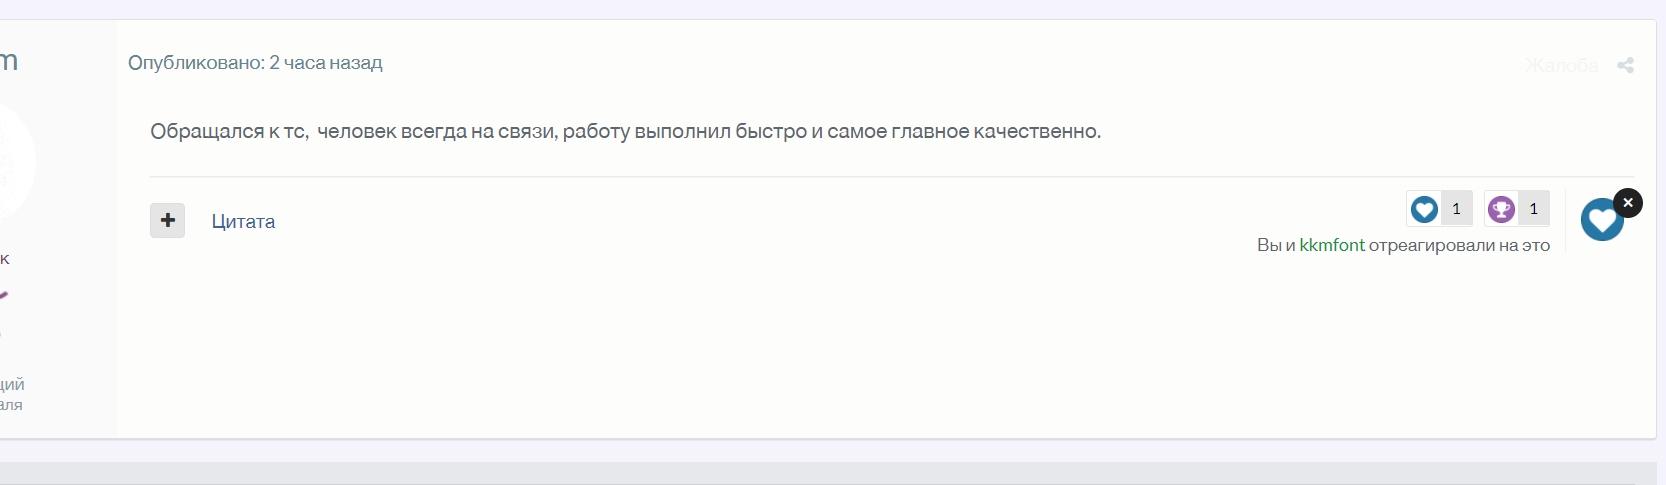Toggle the large blue heart reaction button
Image resolution: width=1666 pixels, height=485 pixels.
(x=1600, y=221)
